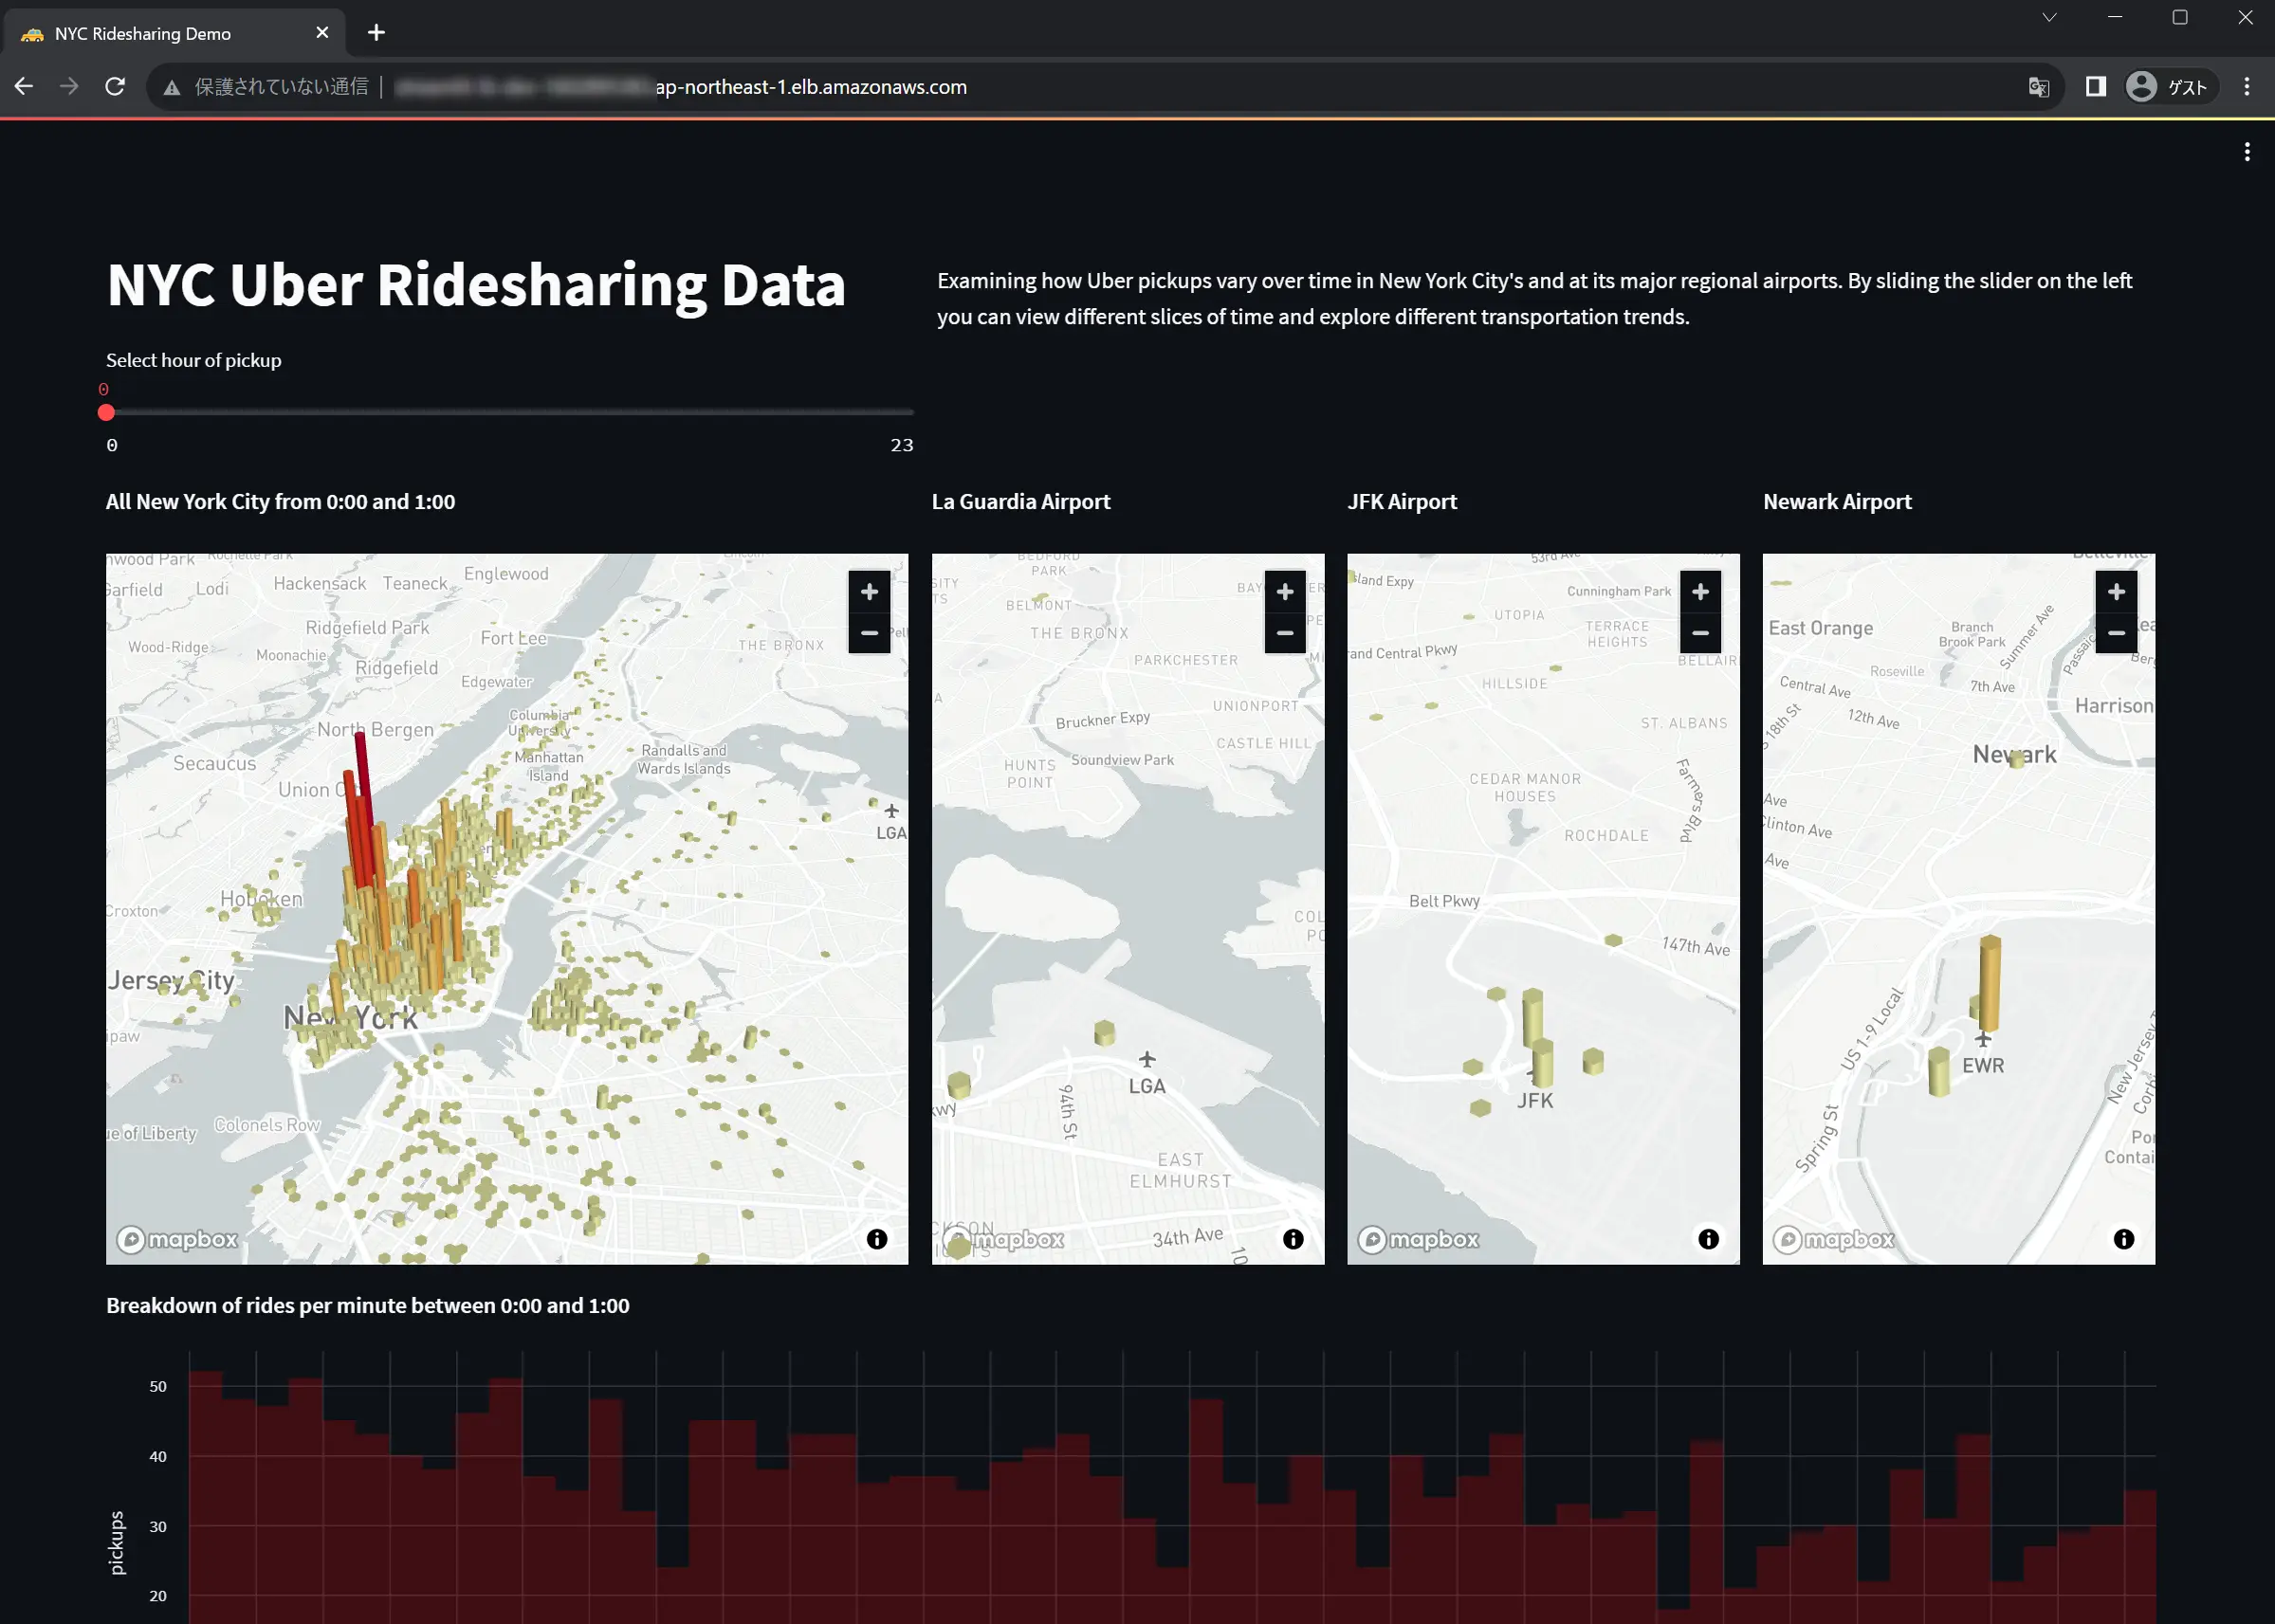Open attribution info on the JFK Airport map
This screenshot has height=1624, width=2275.
point(1708,1239)
